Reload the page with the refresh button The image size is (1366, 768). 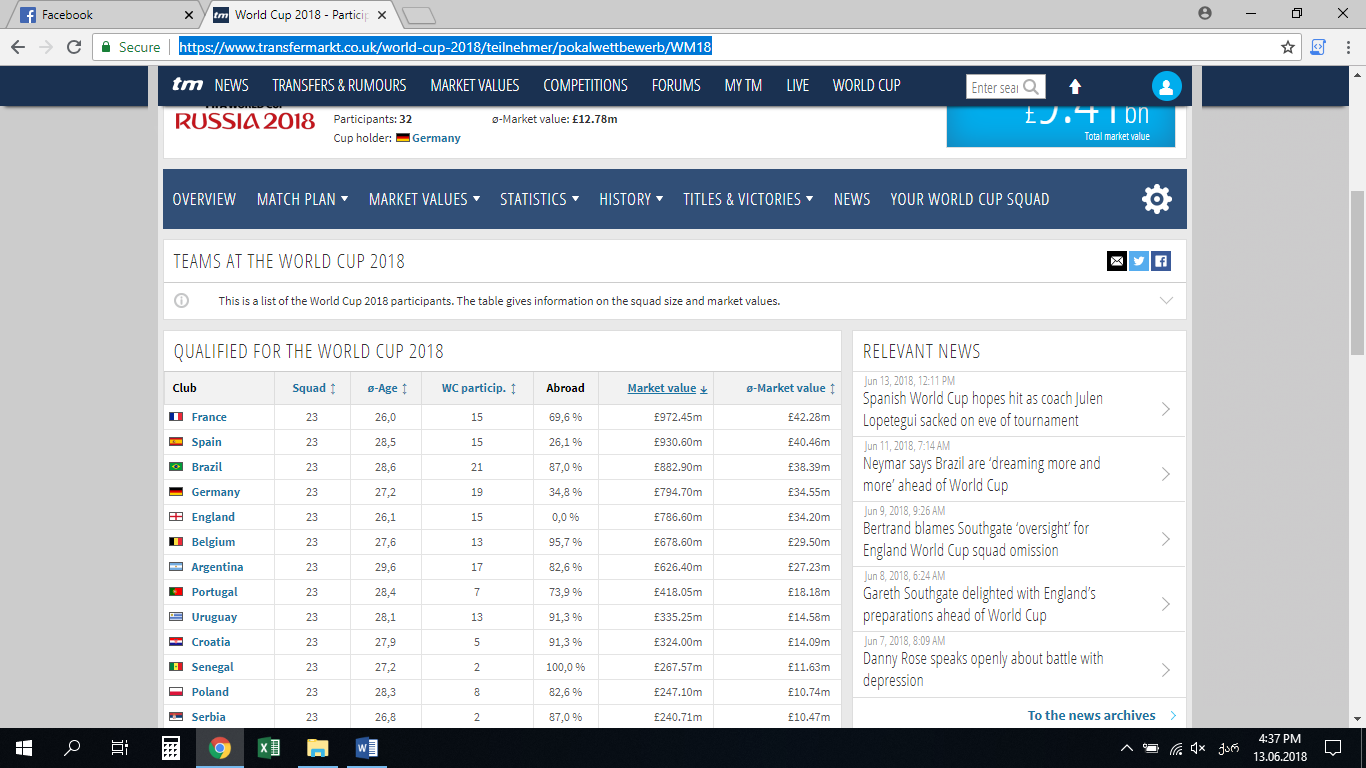point(74,47)
